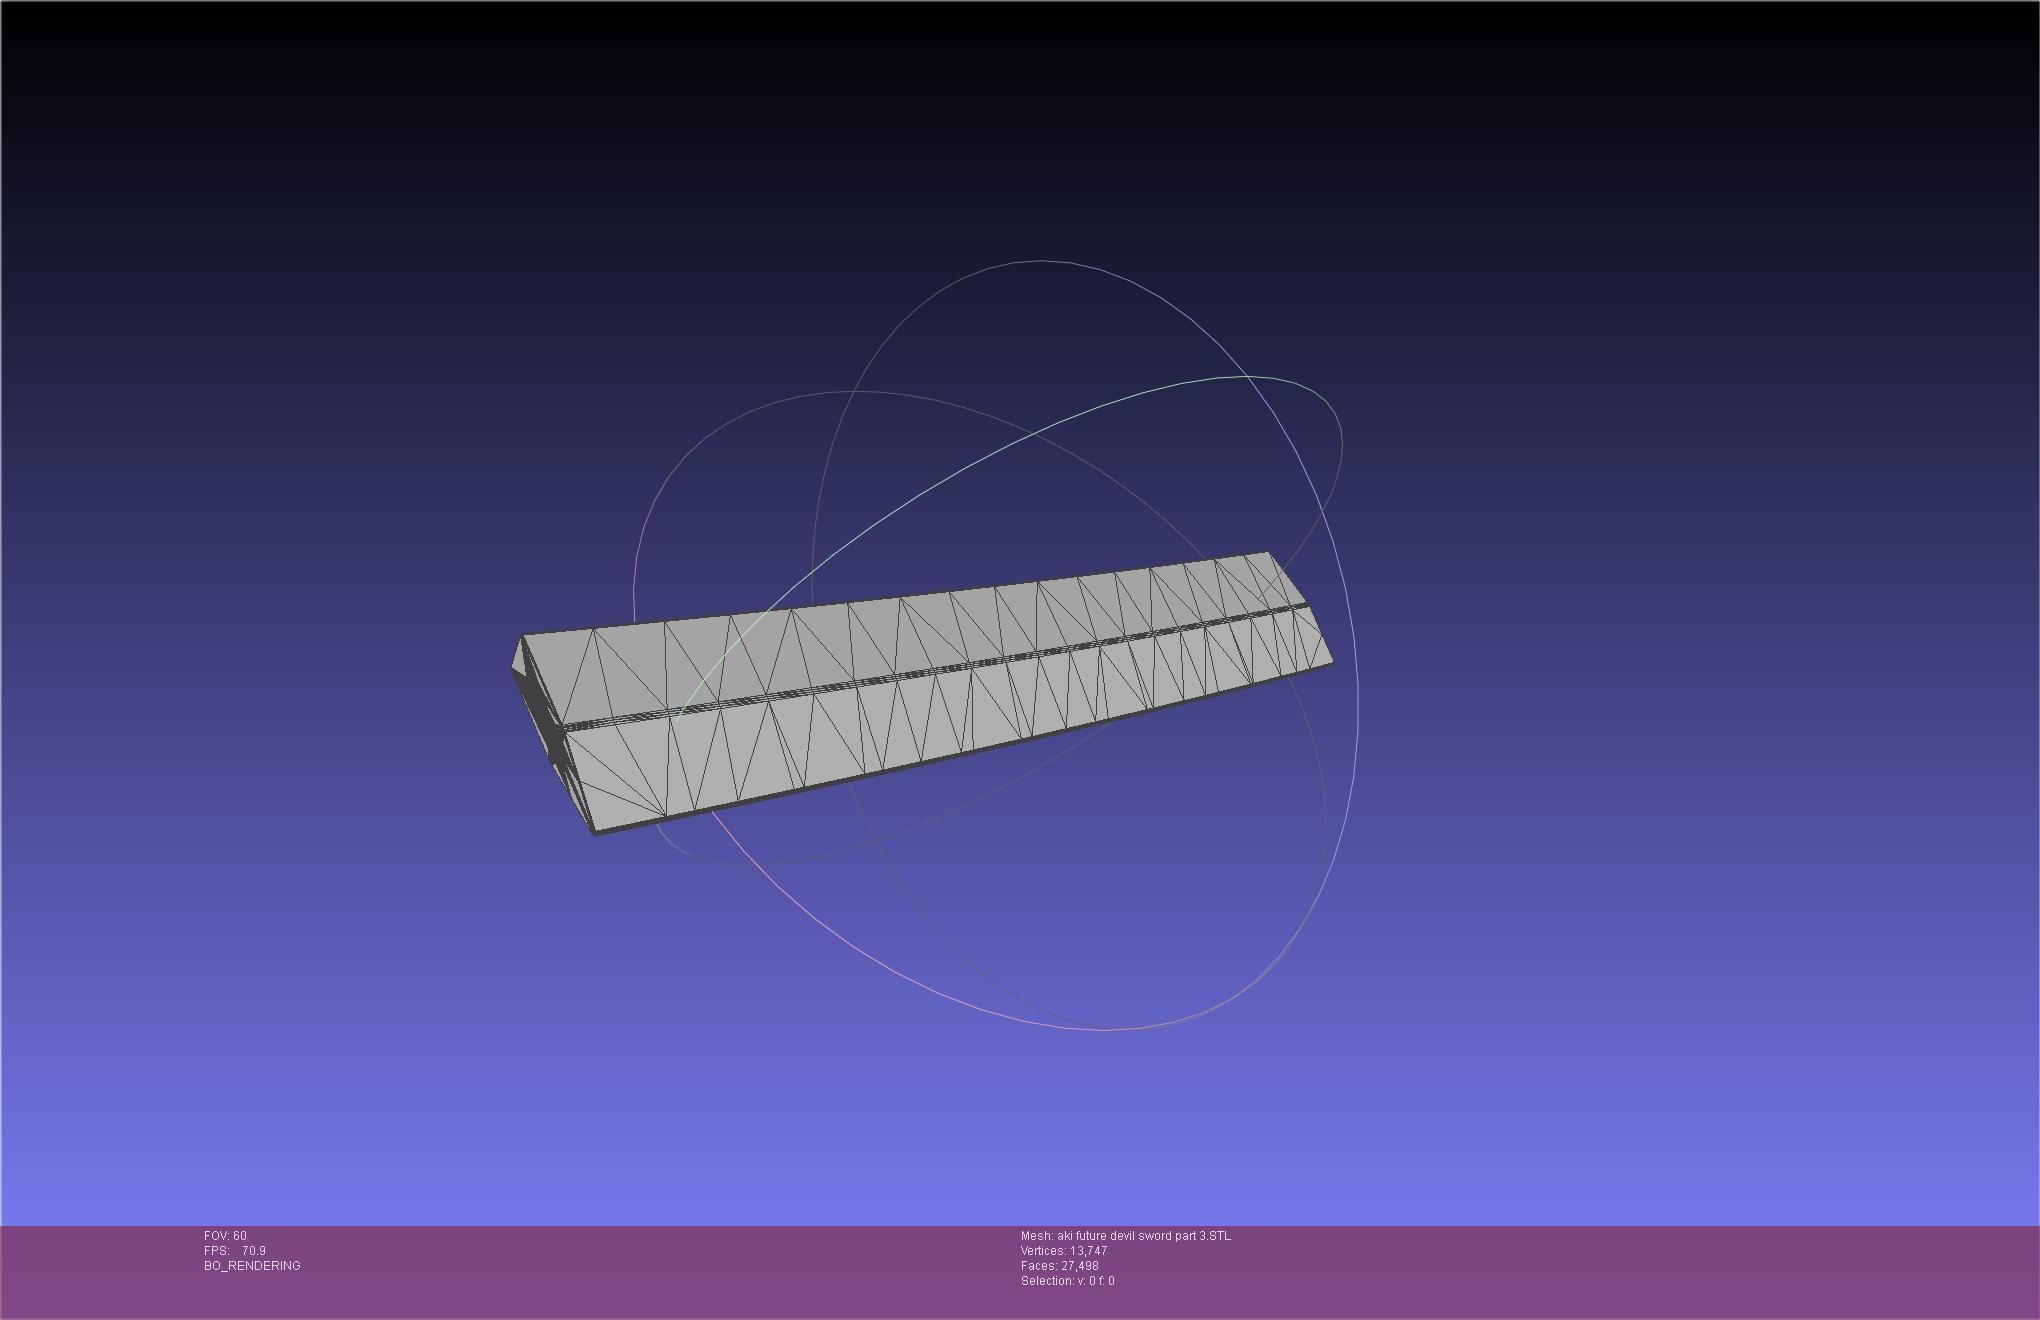Click the Selection: v: 0 f: 0 line
Image resolution: width=2040 pixels, height=1320 pixels.
(1067, 1281)
